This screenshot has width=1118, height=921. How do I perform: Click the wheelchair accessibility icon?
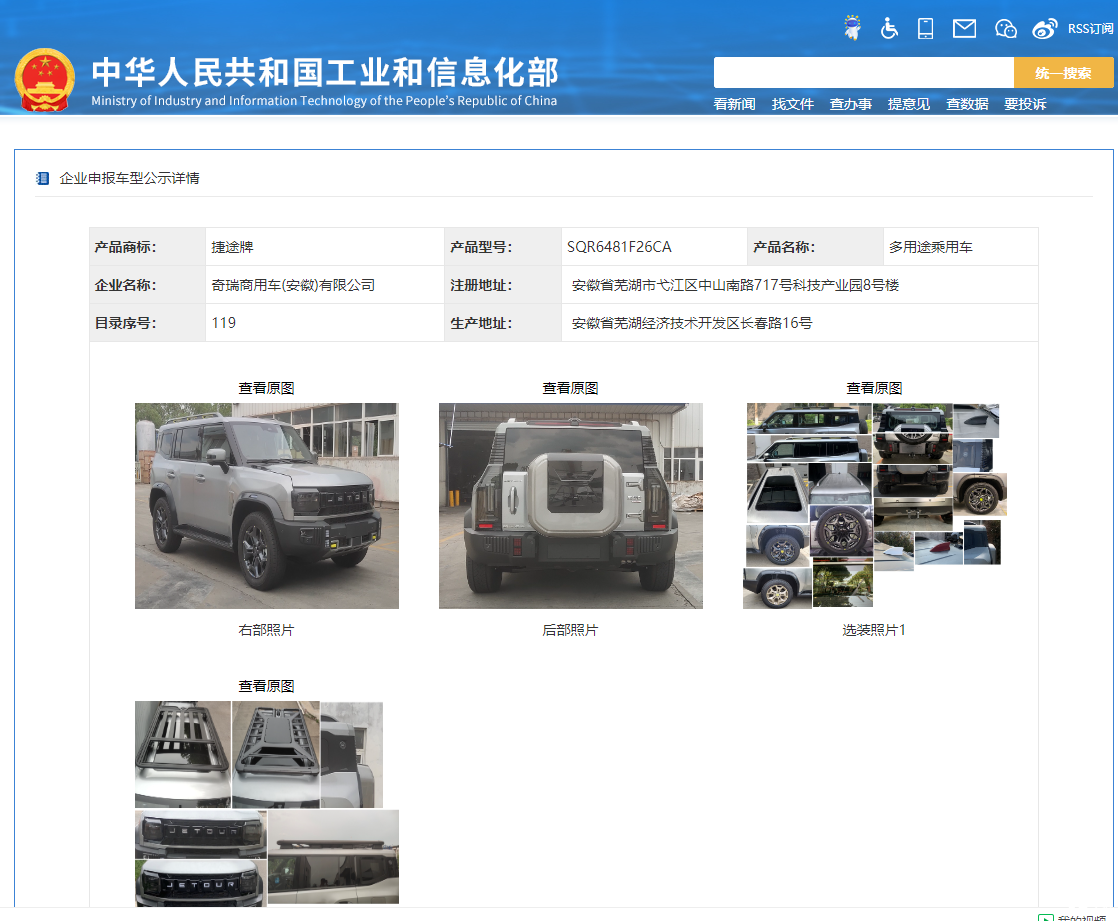point(889,28)
